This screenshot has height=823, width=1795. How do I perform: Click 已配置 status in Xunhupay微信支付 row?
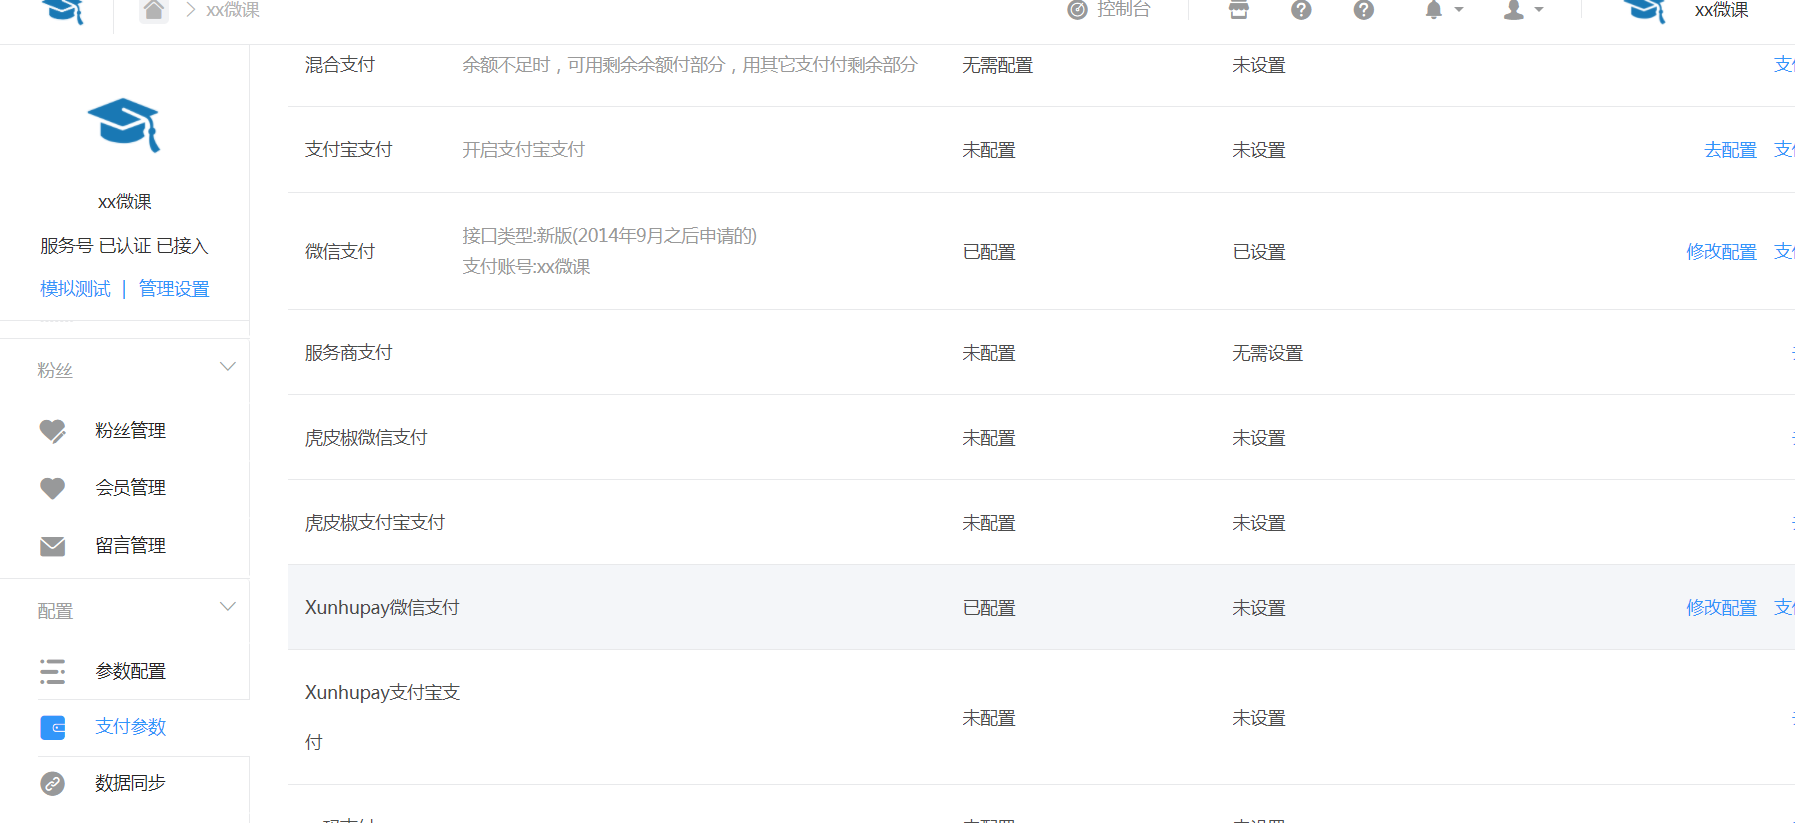pos(989,608)
